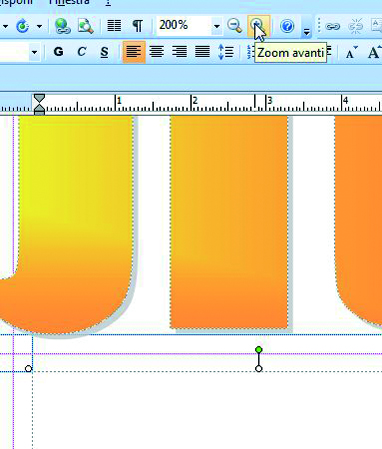Open the blue help question mark

287,26
